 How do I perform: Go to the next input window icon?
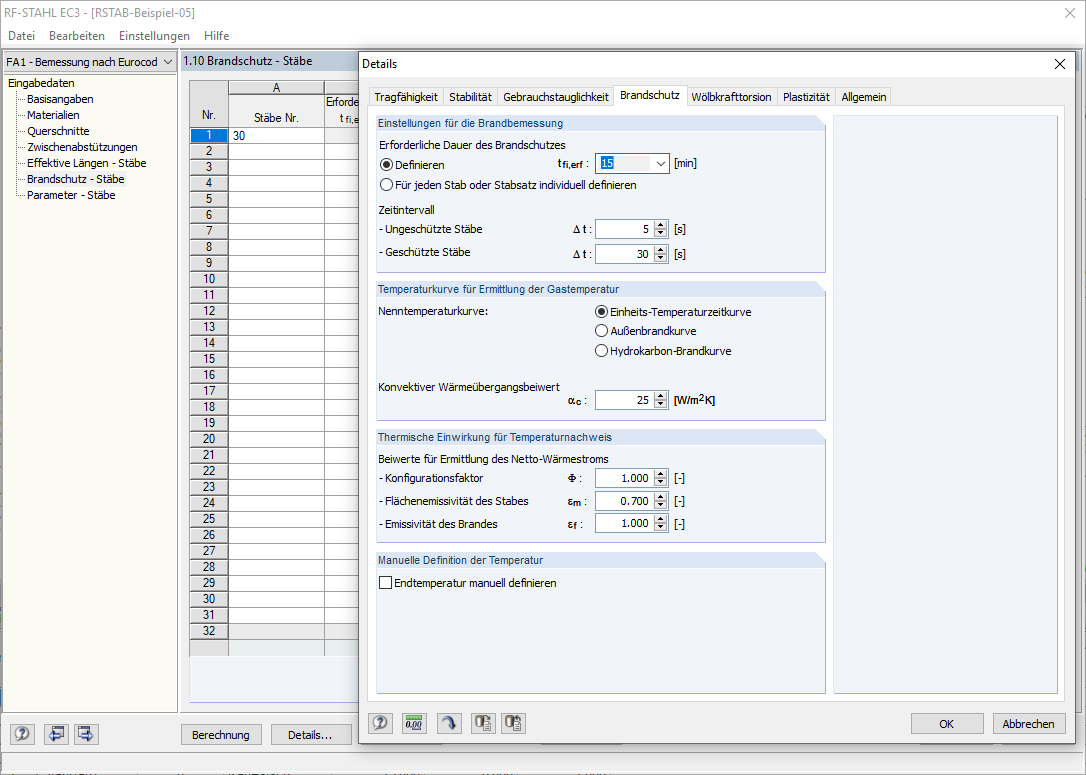tap(86, 734)
